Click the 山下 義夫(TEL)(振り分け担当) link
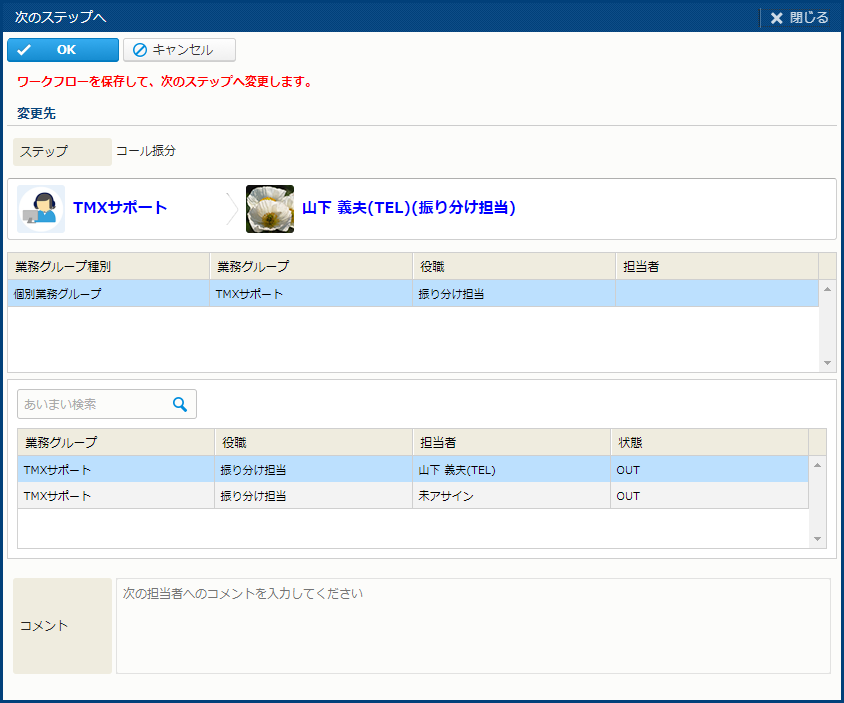 coord(408,208)
